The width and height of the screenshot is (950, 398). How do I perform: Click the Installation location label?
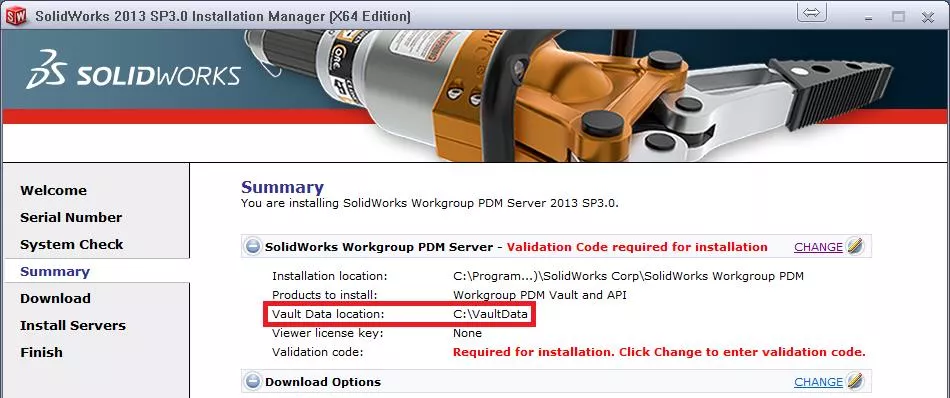click(x=330, y=277)
